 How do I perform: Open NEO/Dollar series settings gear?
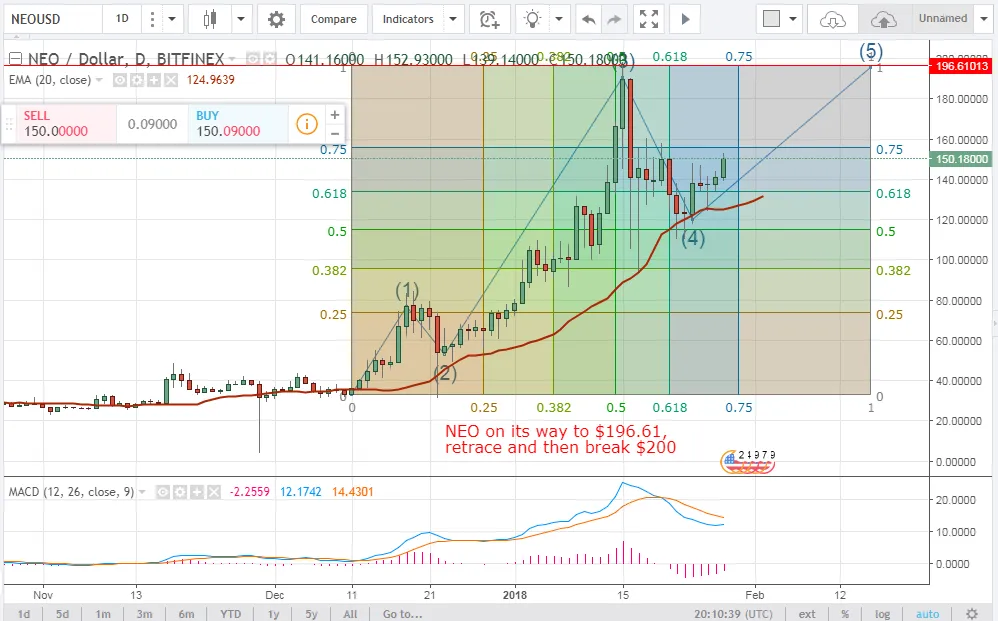click(x=270, y=59)
